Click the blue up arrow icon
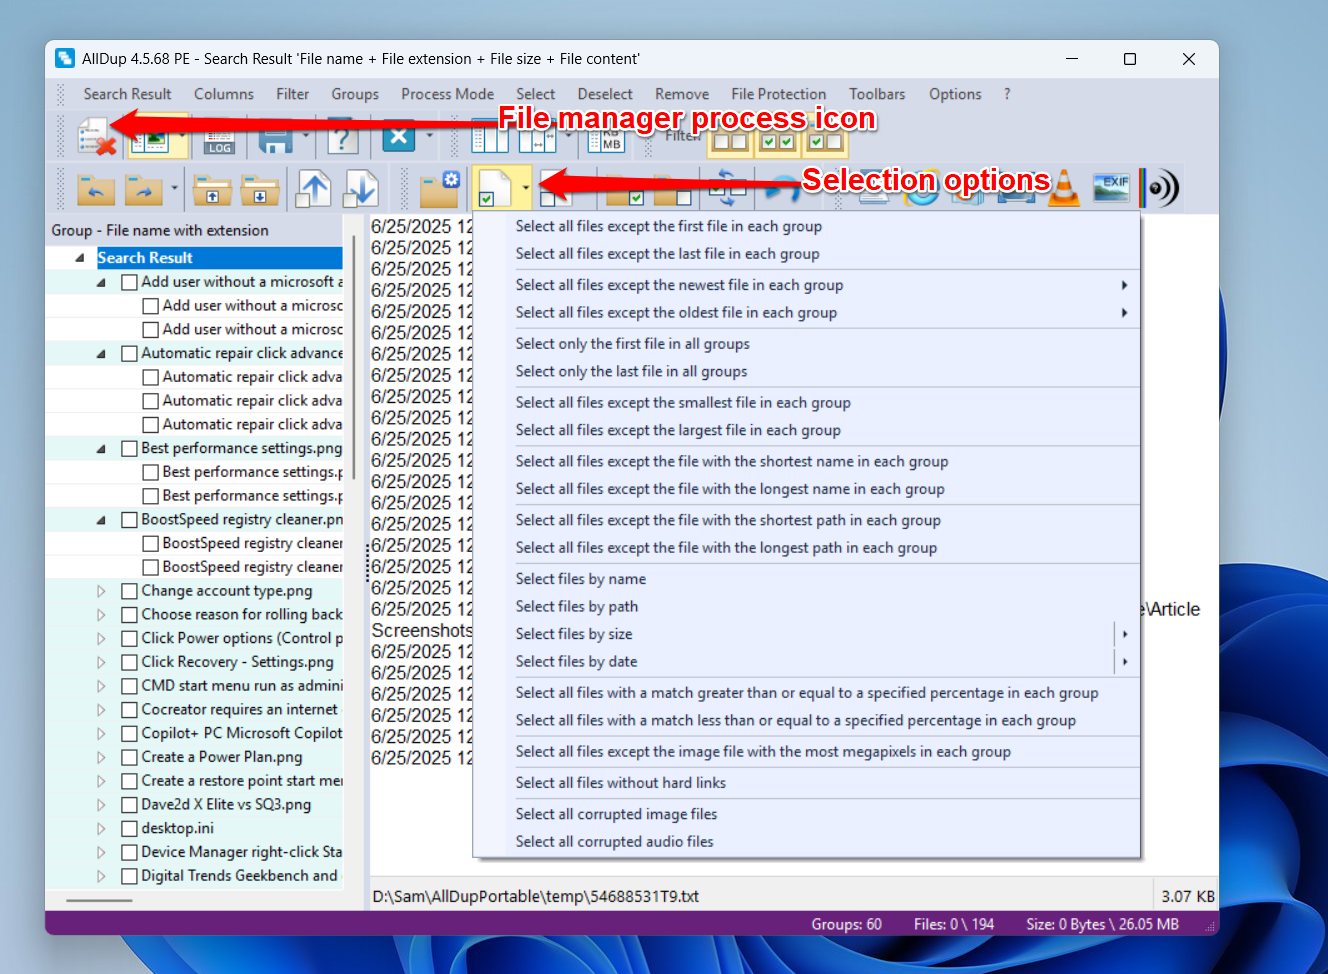Image resolution: width=1328 pixels, height=974 pixels. 314,188
